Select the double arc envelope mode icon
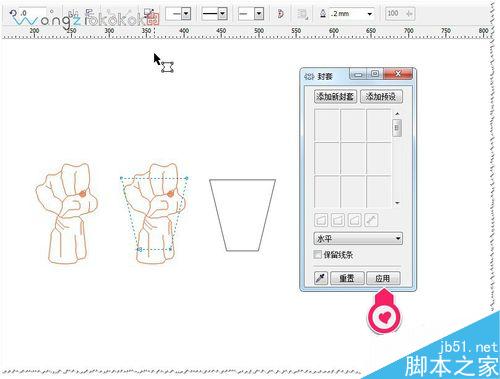The image size is (500, 379). [x=354, y=220]
